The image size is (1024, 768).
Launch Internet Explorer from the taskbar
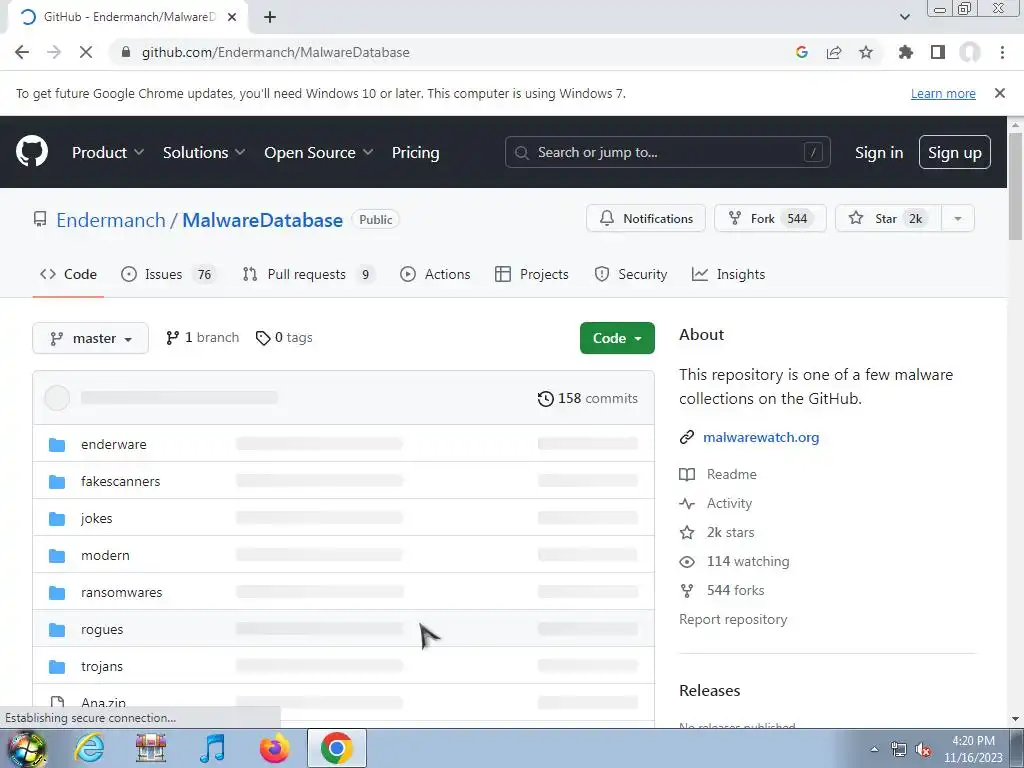pyautogui.click(x=89, y=748)
